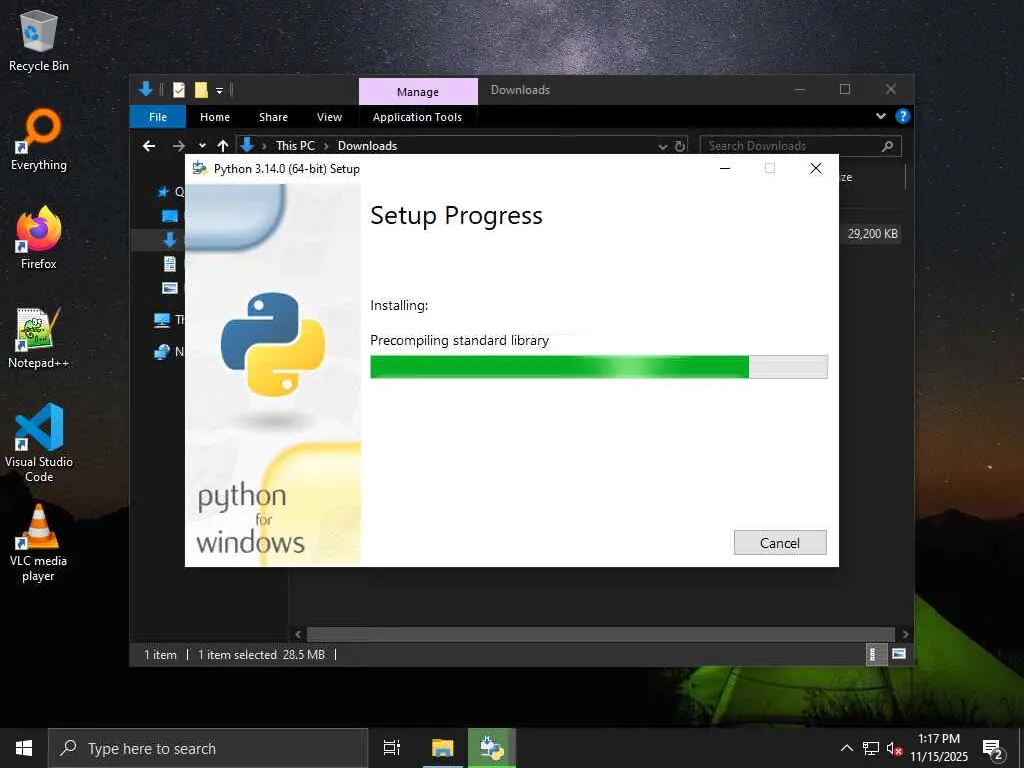Cancel the Python setup installation
This screenshot has height=768, width=1024.
coord(780,543)
